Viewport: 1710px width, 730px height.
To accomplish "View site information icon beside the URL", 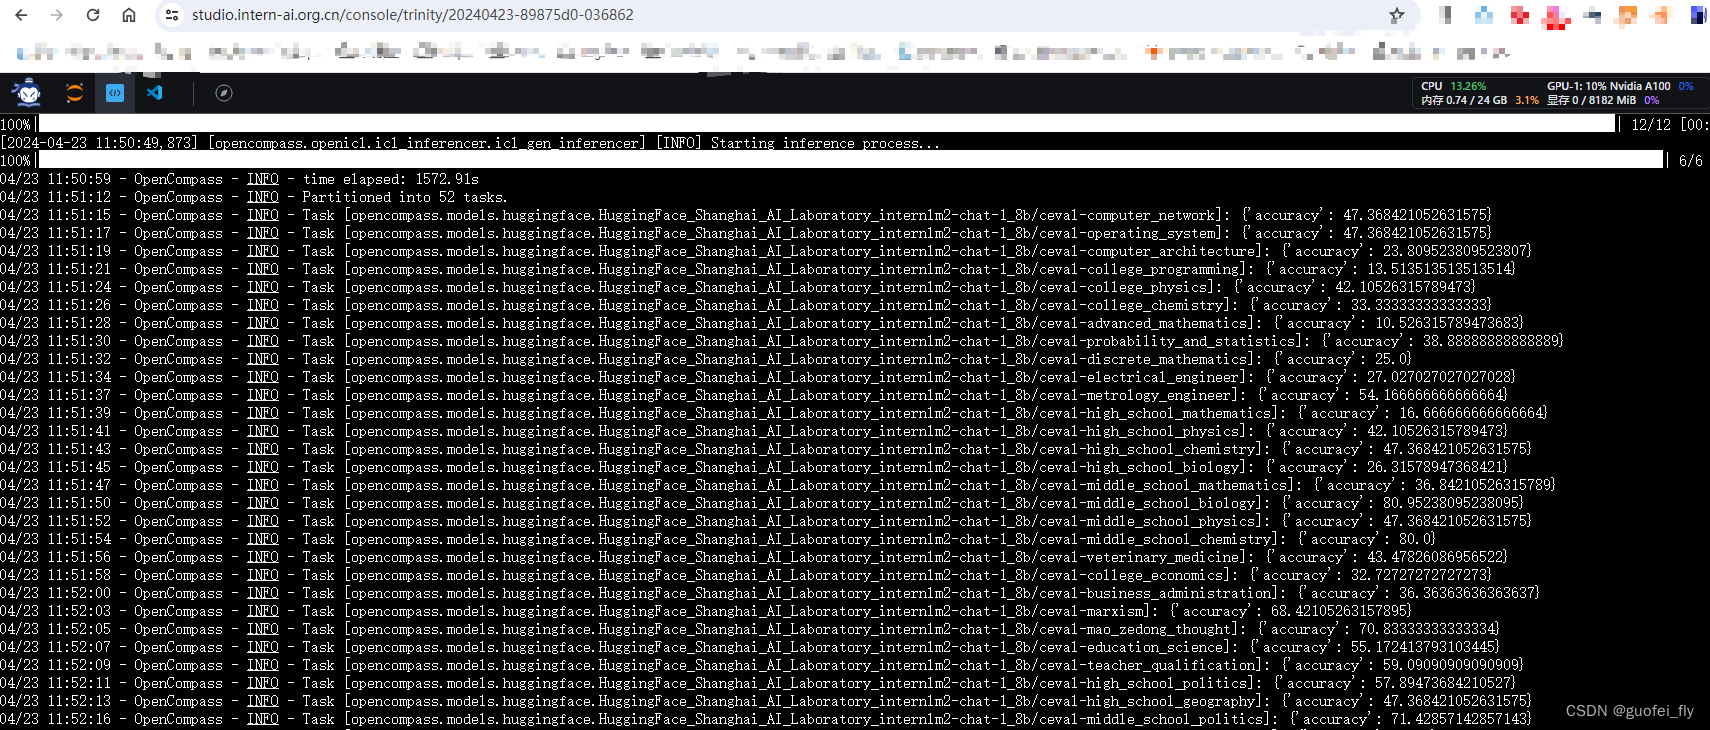I will (x=172, y=15).
